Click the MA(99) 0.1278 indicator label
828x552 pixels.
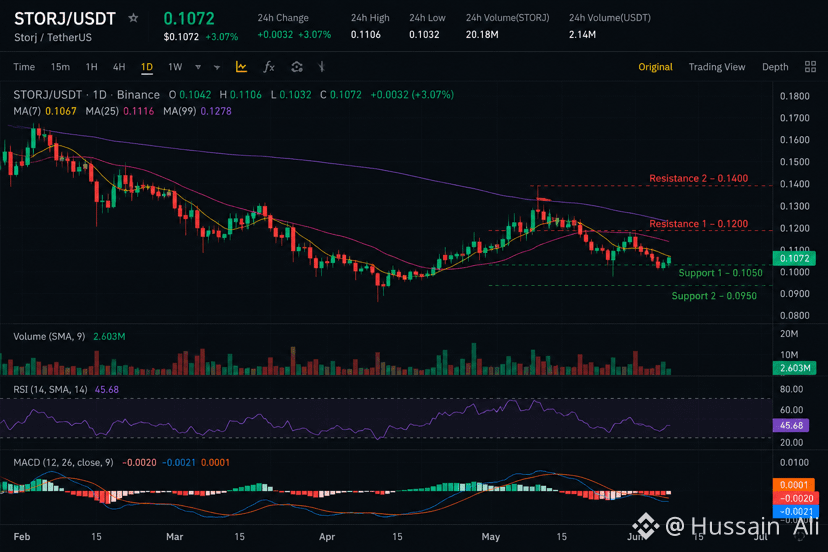197,111
